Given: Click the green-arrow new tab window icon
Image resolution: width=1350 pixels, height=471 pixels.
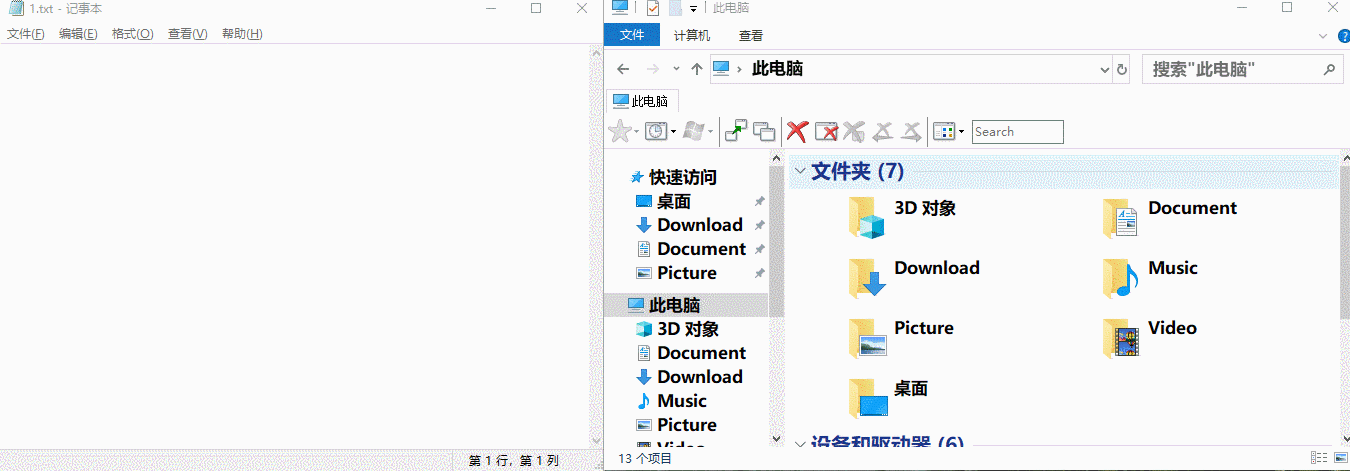Looking at the screenshot, I should point(736,131).
